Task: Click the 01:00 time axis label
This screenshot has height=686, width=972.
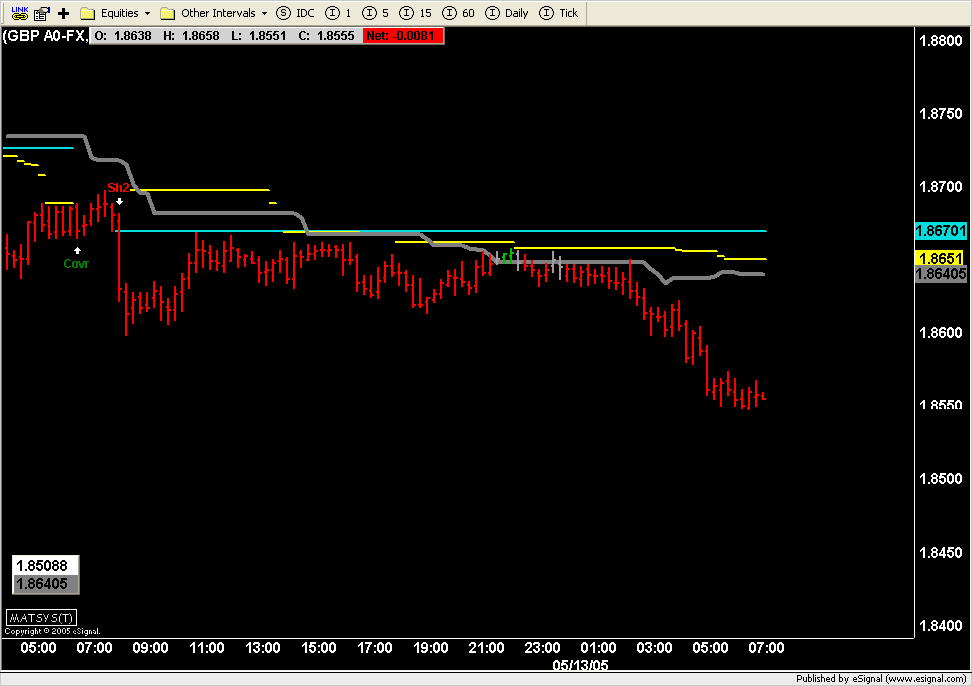Action: (598, 648)
